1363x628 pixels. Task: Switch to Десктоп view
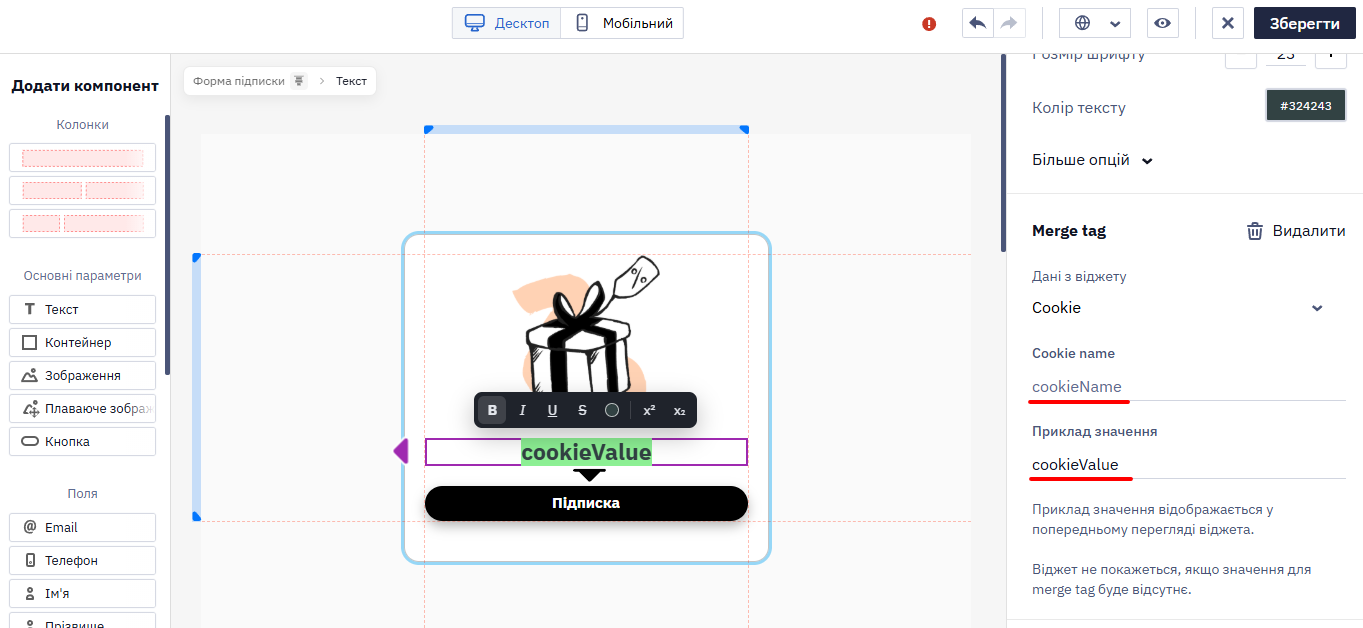[507, 23]
